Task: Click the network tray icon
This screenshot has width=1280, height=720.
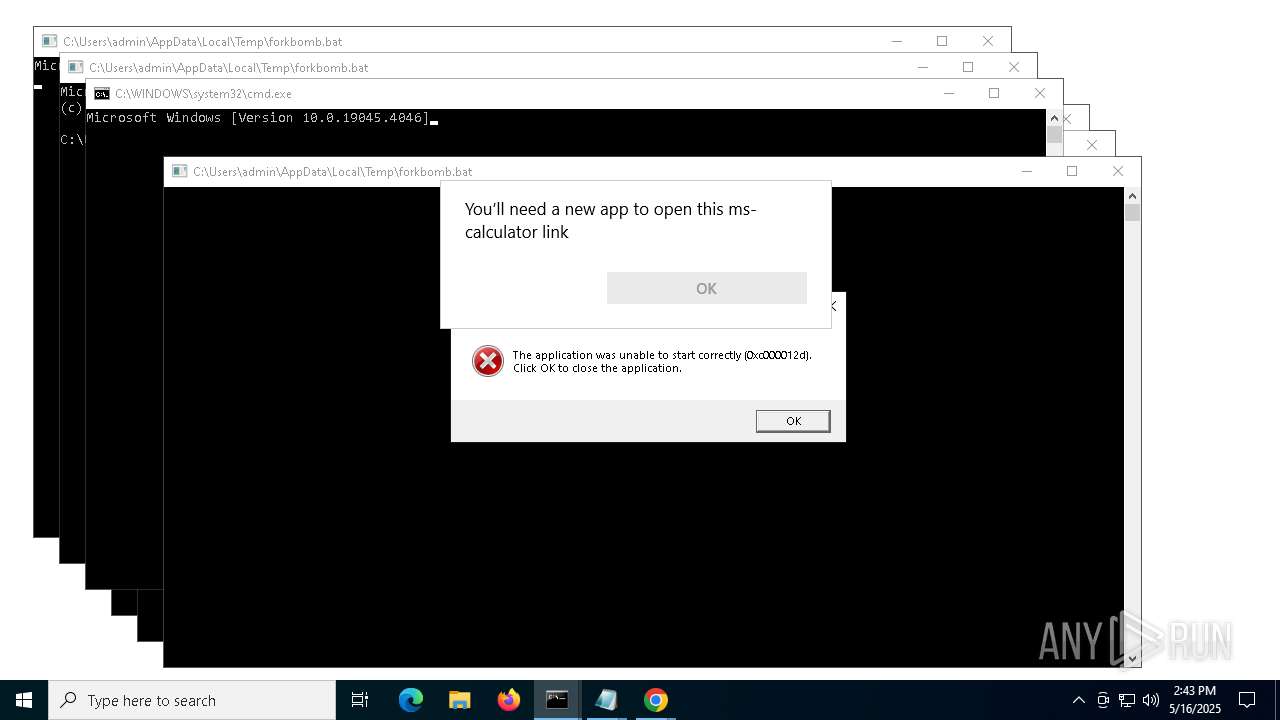Action: [x=1127, y=700]
